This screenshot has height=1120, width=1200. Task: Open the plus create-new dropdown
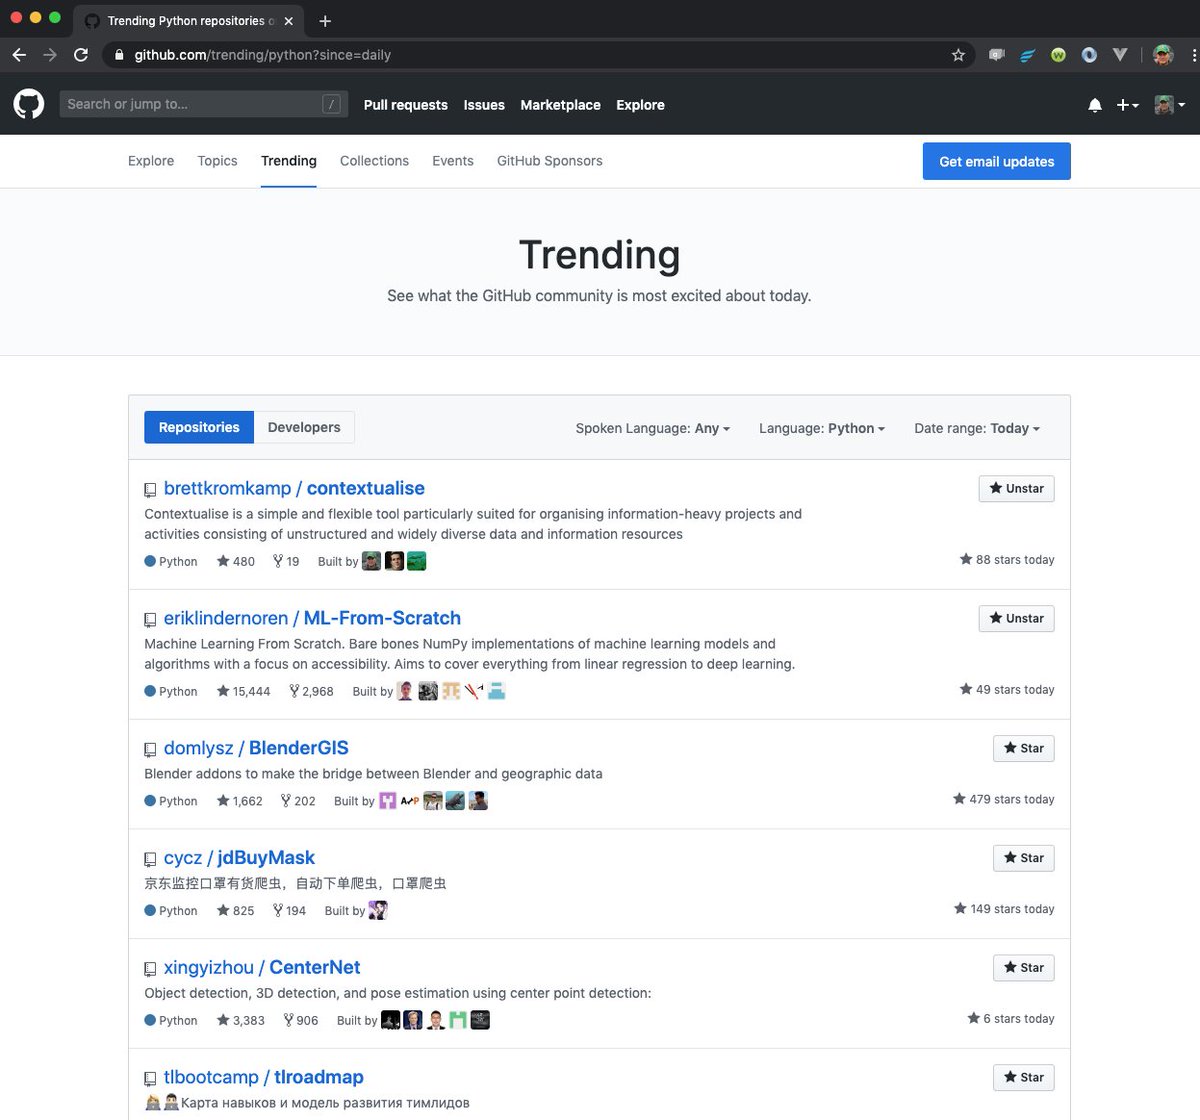coord(1127,105)
